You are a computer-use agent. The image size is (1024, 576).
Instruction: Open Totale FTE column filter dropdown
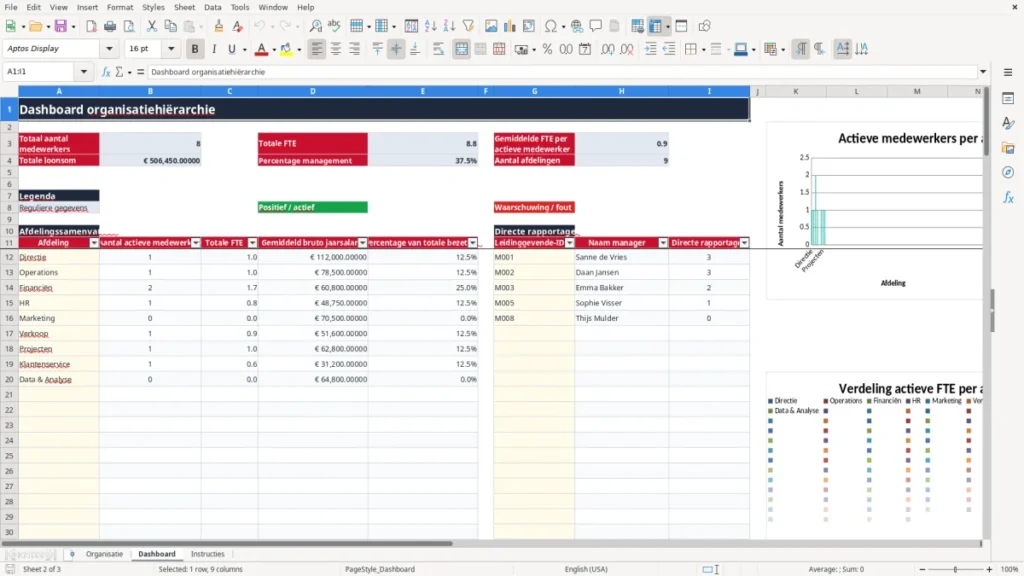pos(253,243)
